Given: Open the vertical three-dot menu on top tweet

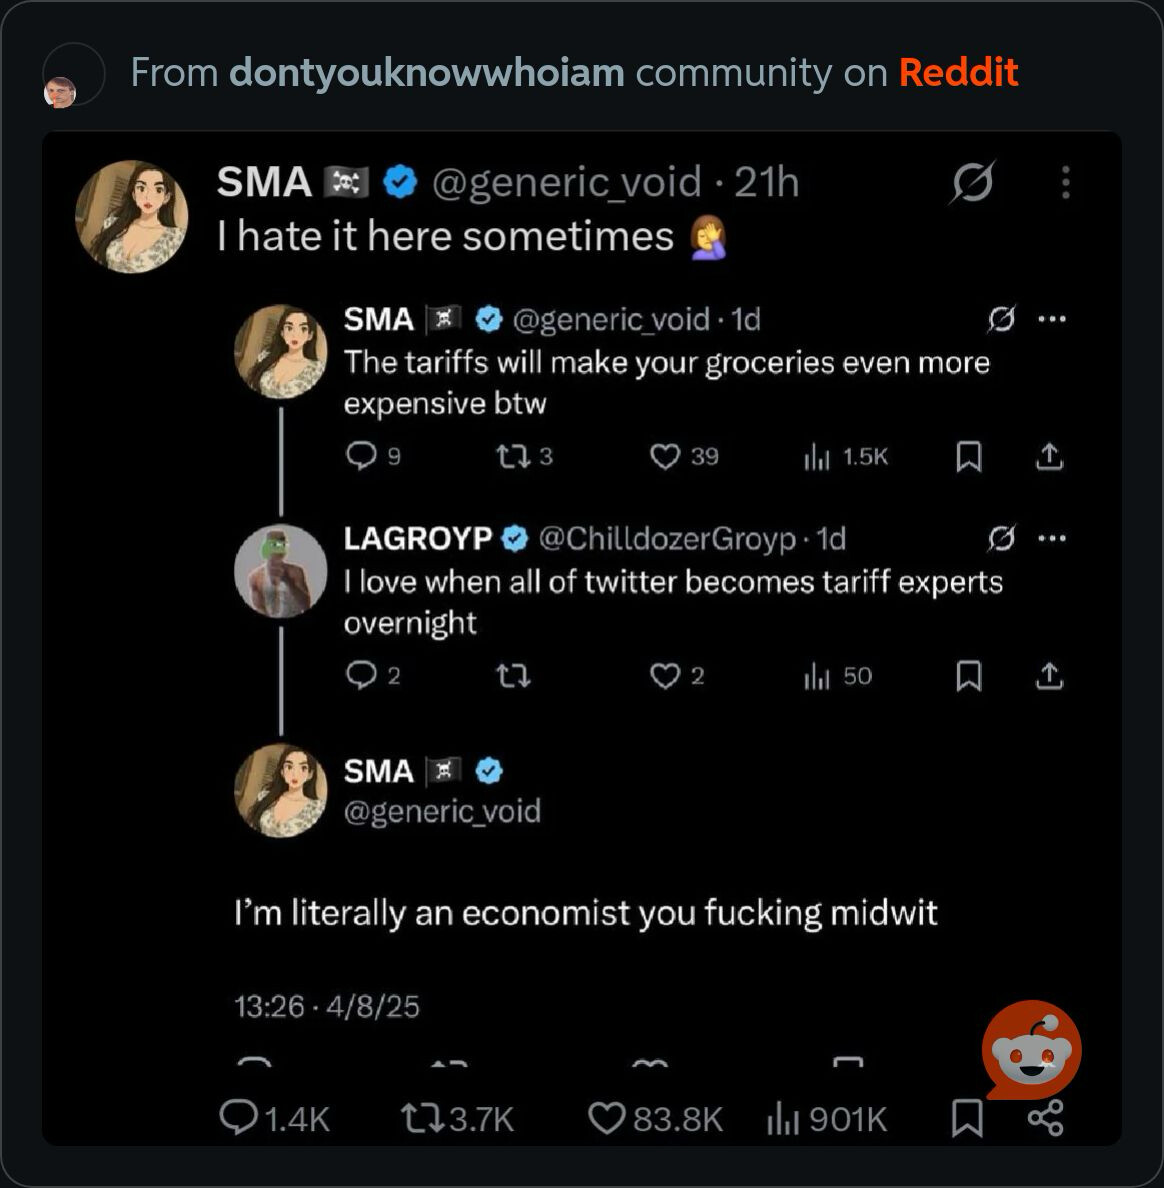Looking at the screenshot, I should click(1066, 183).
